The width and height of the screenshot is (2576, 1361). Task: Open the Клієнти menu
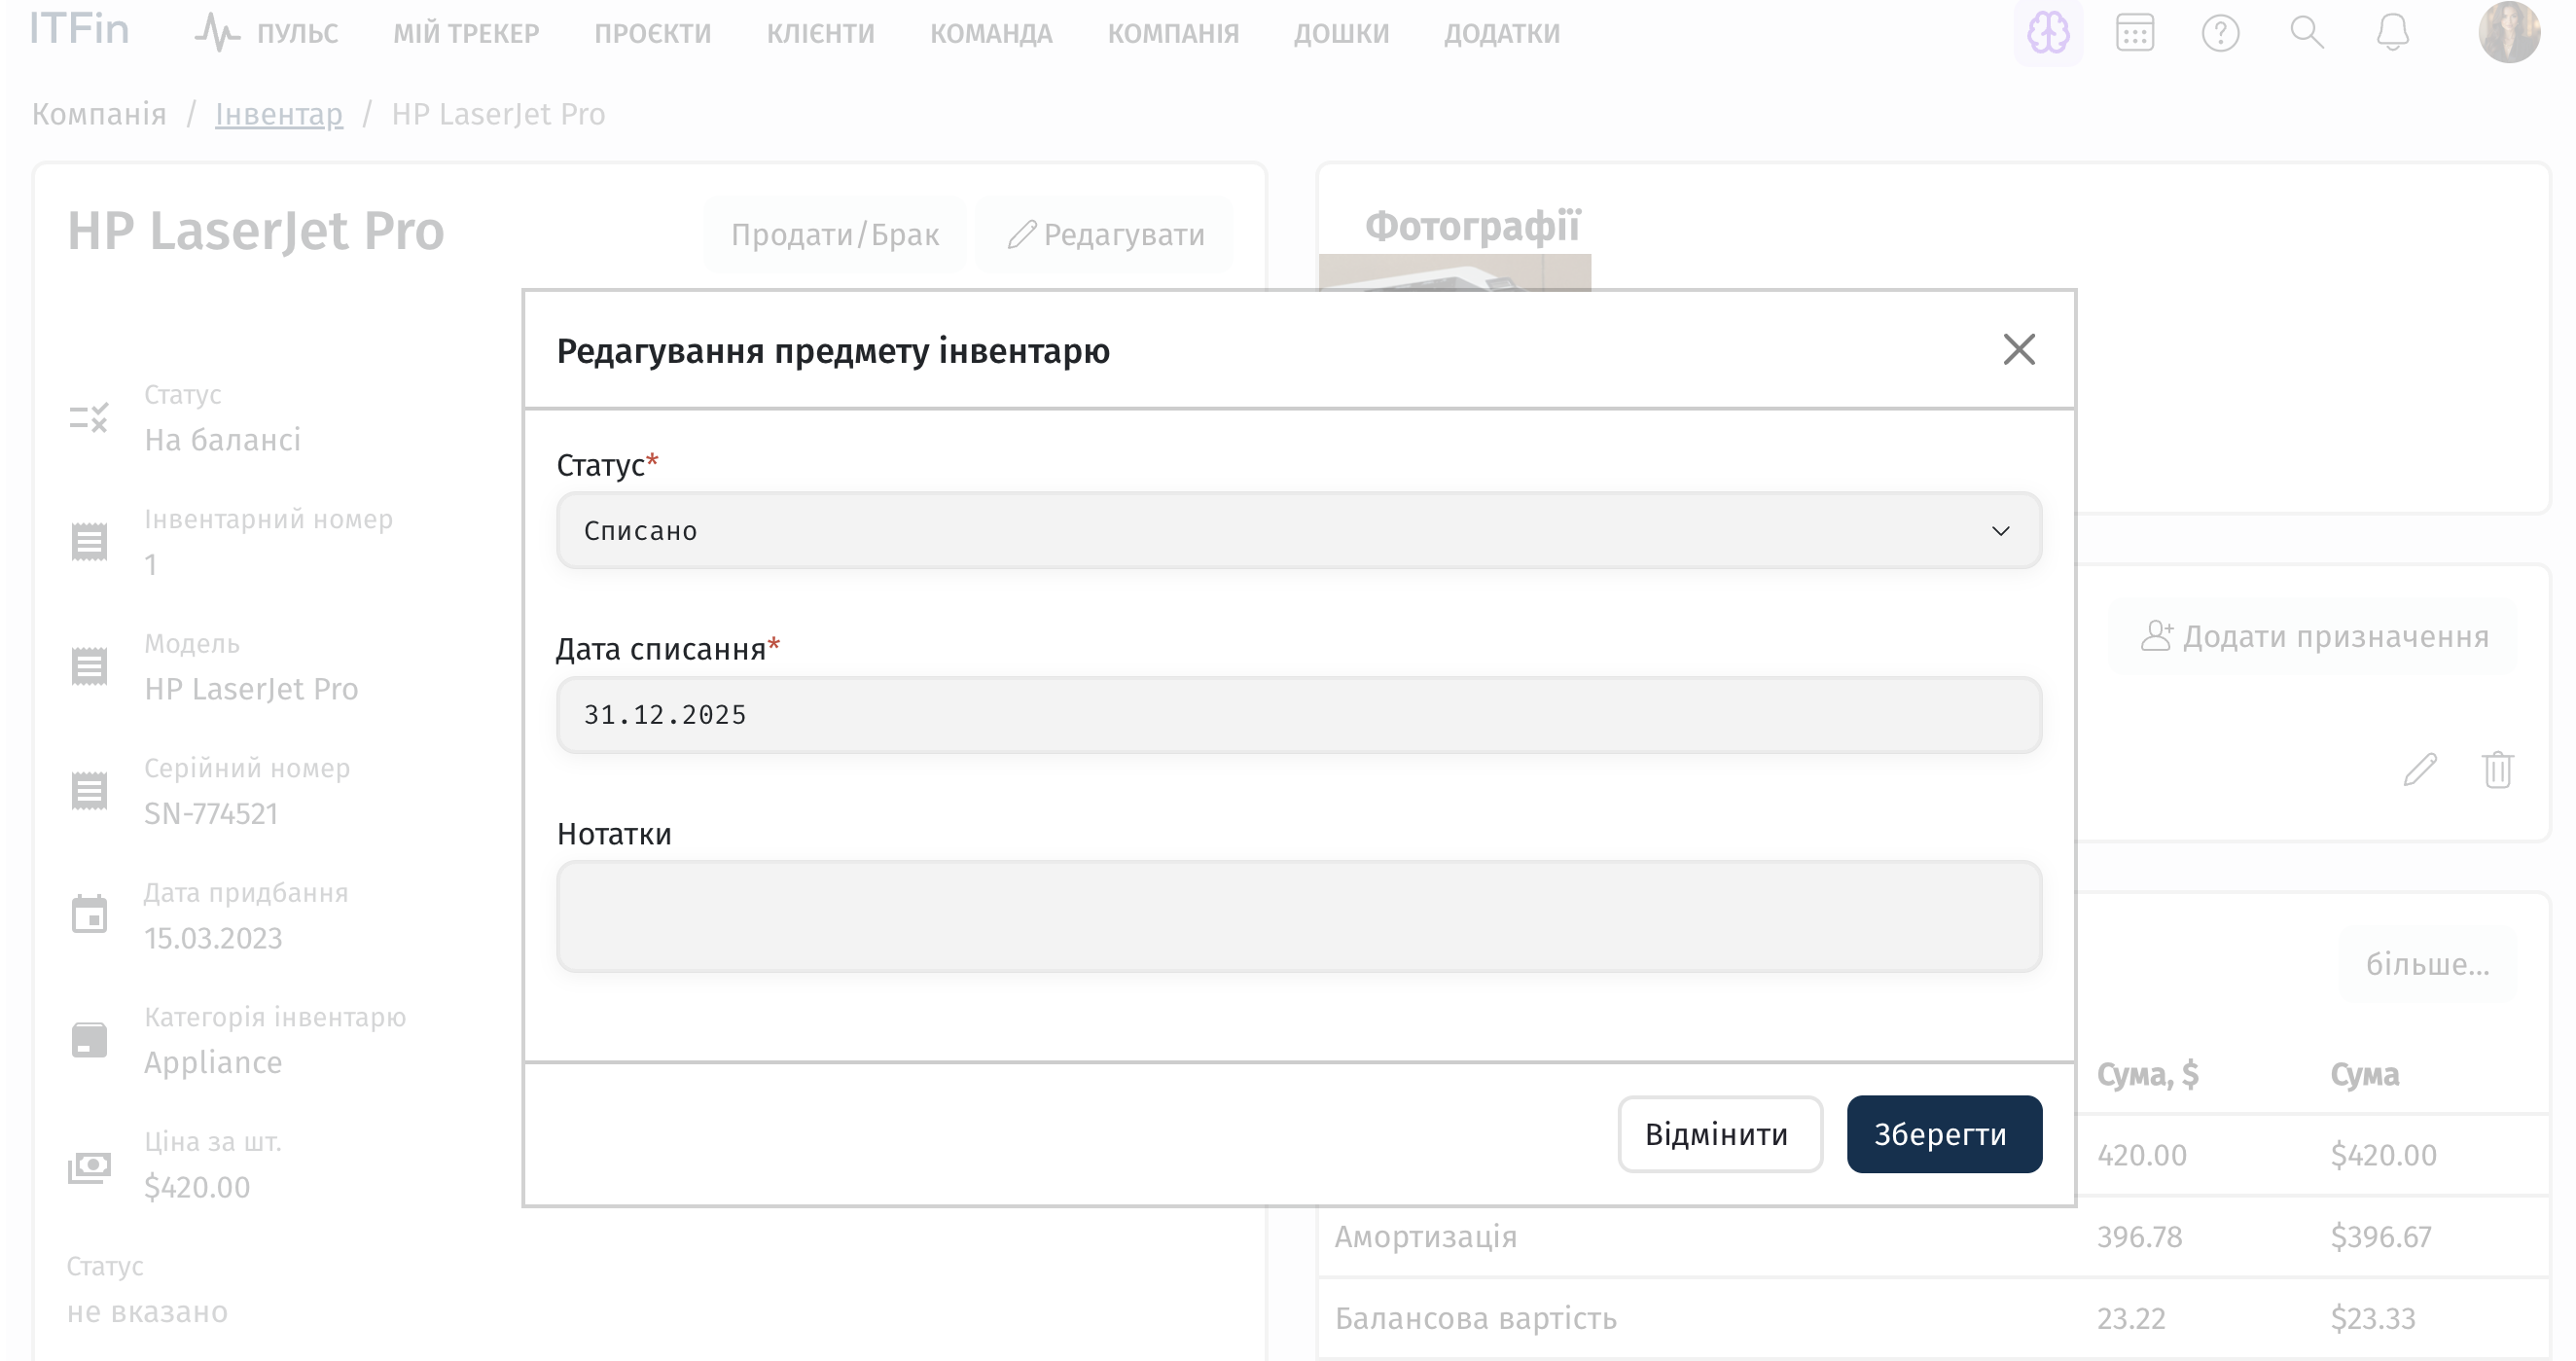pos(820,34)
